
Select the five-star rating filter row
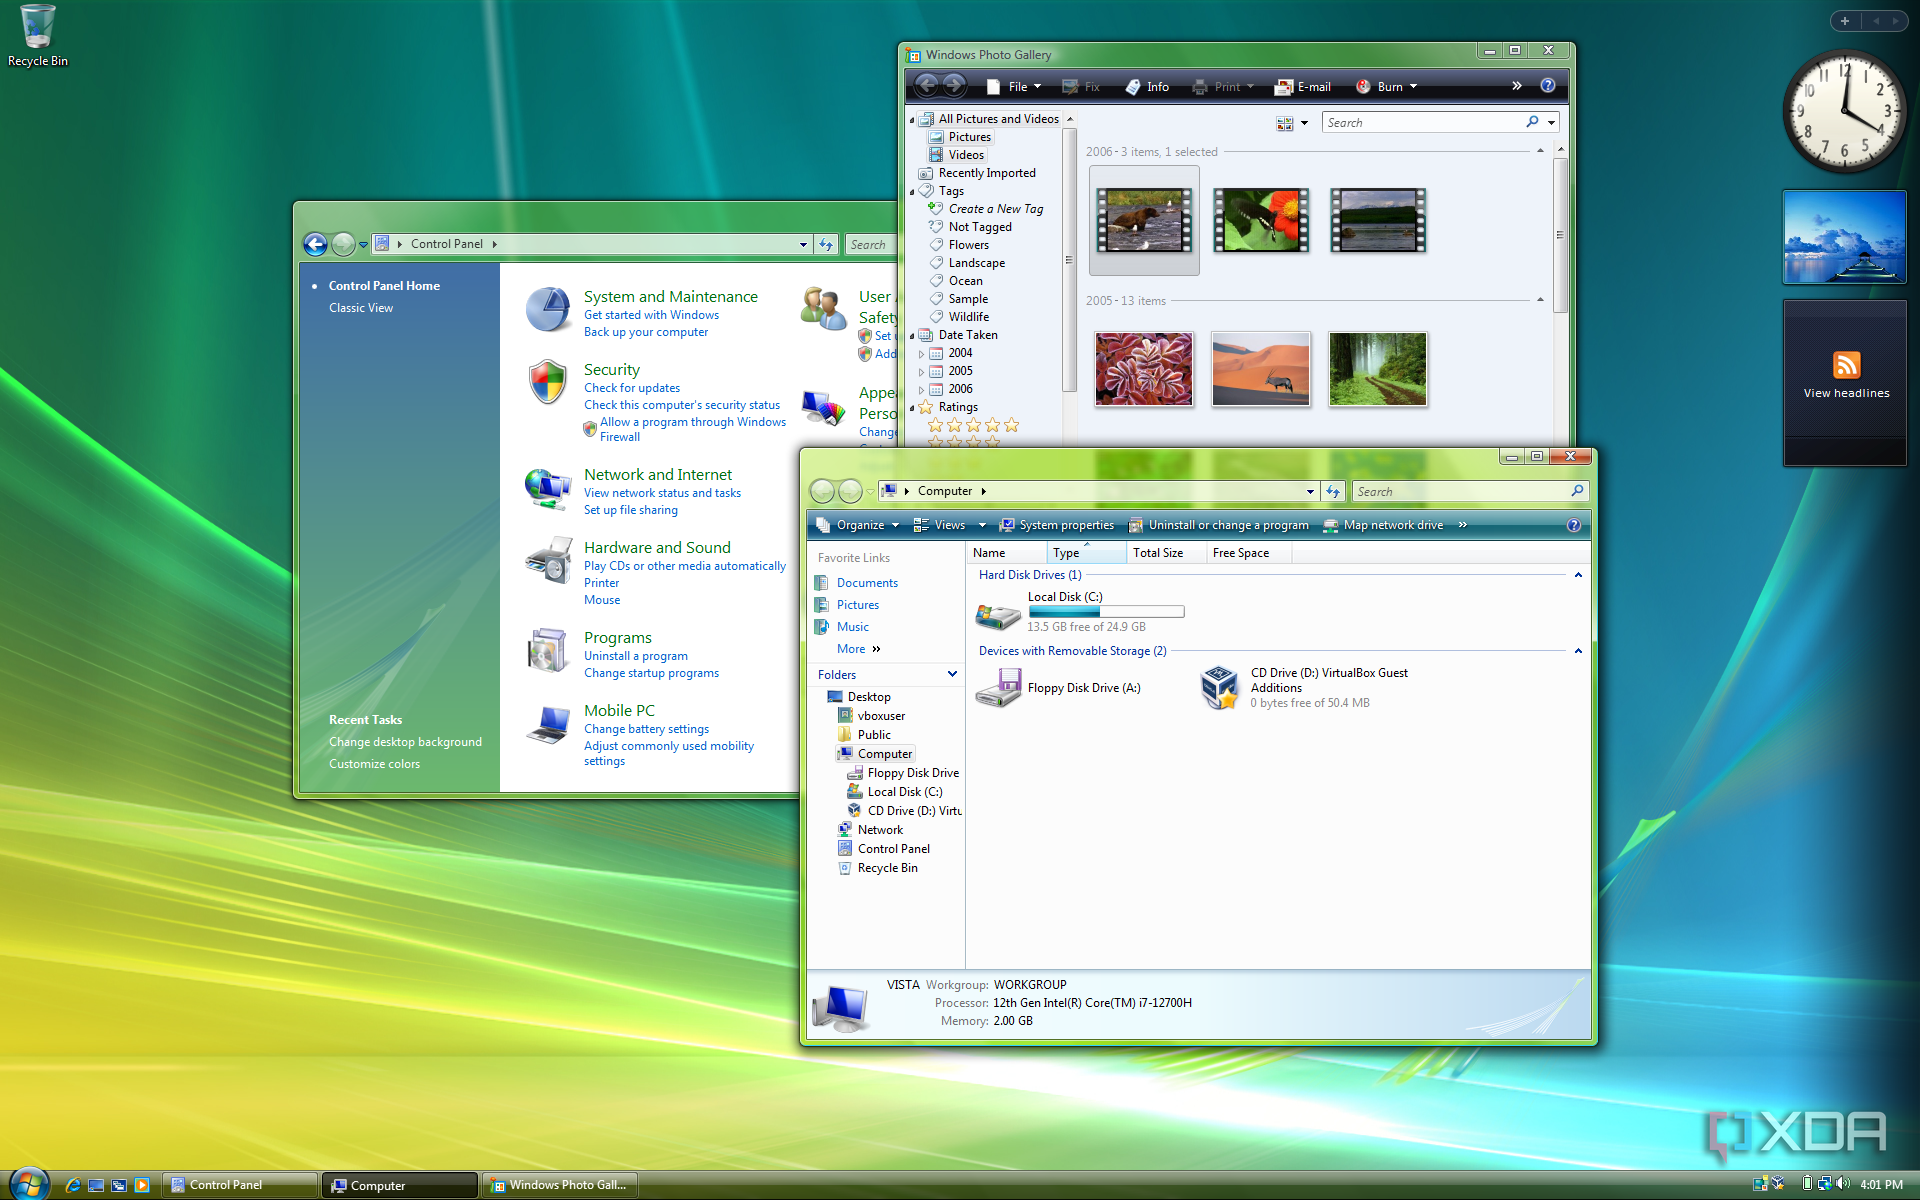point(973,425)
